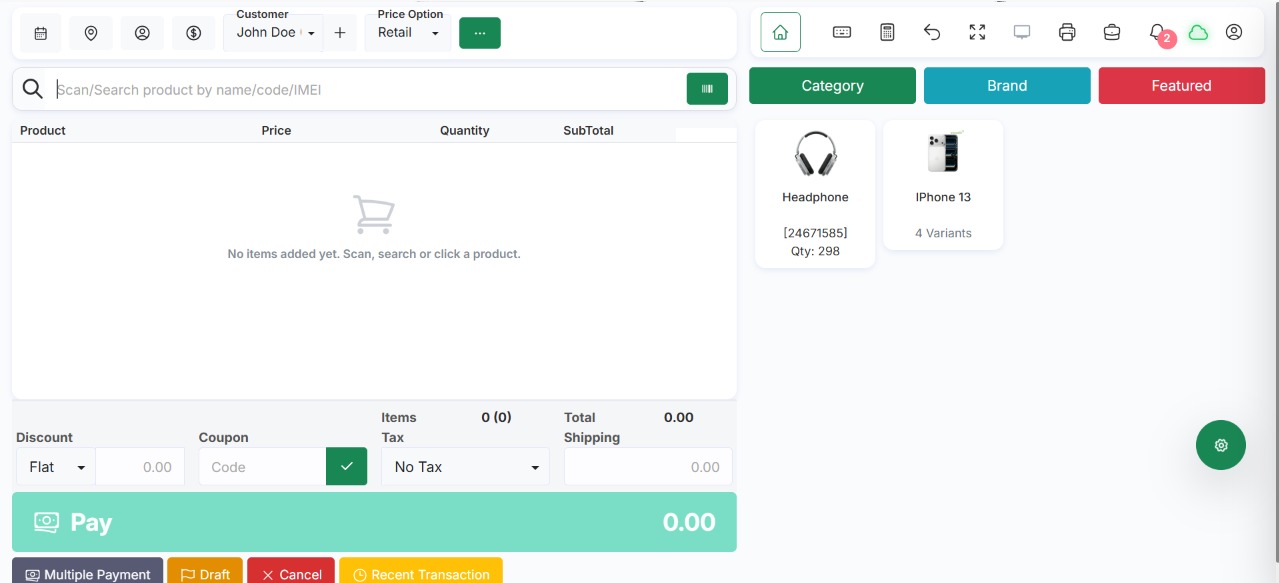
Task: Open floating green settings gear
Action: click(x=1221, y=445)
